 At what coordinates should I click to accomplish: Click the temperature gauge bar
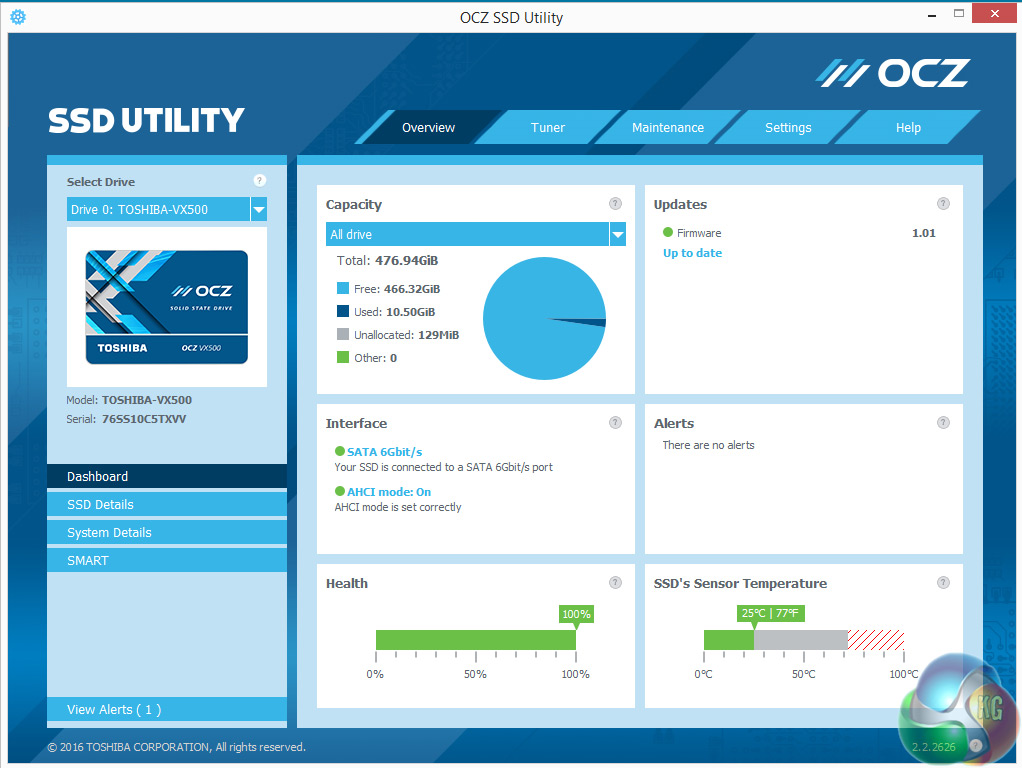(804, 640)
